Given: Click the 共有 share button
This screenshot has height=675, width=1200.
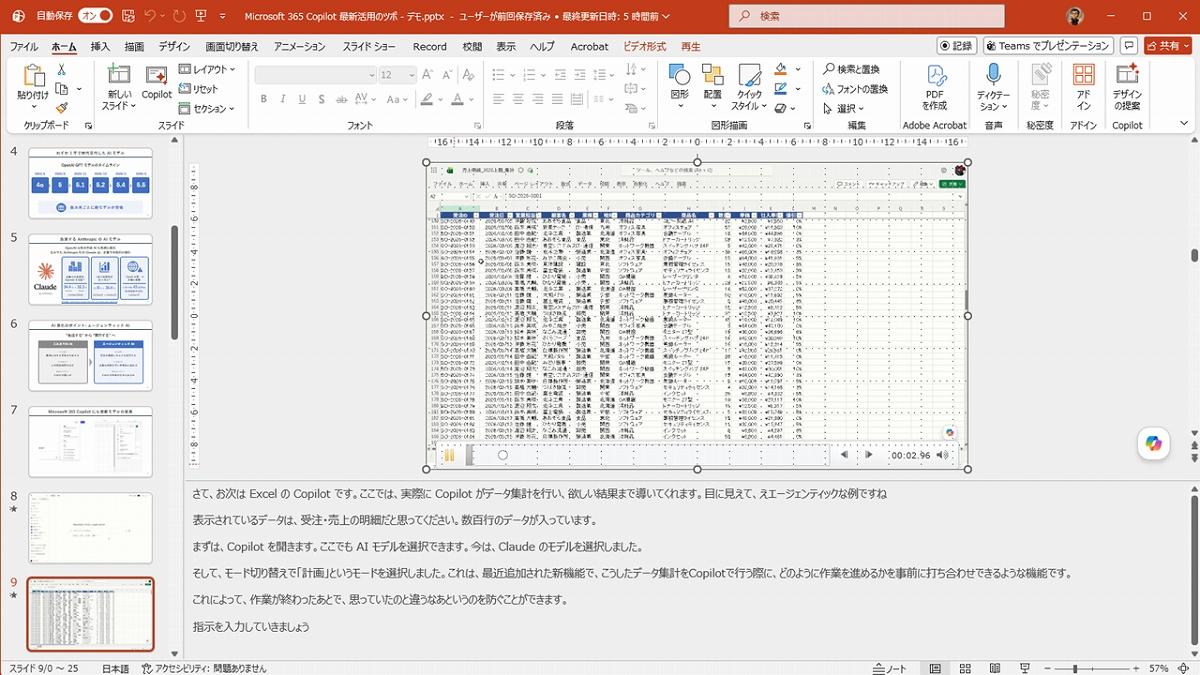Looking at the screenshot, I should coord(1167,46).
